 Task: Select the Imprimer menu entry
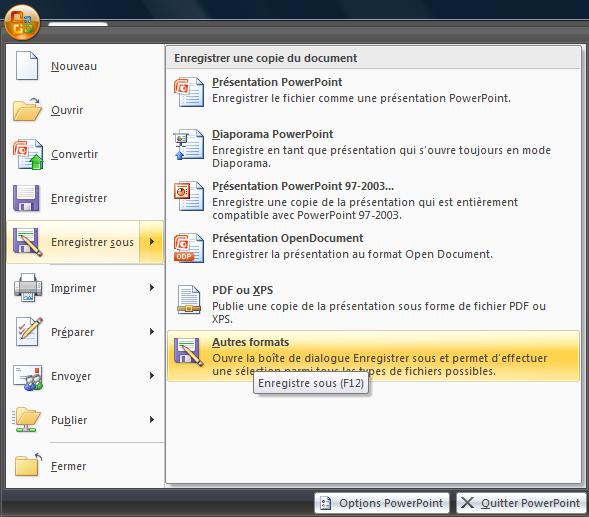pyautogui.click(x=85, y=288)
